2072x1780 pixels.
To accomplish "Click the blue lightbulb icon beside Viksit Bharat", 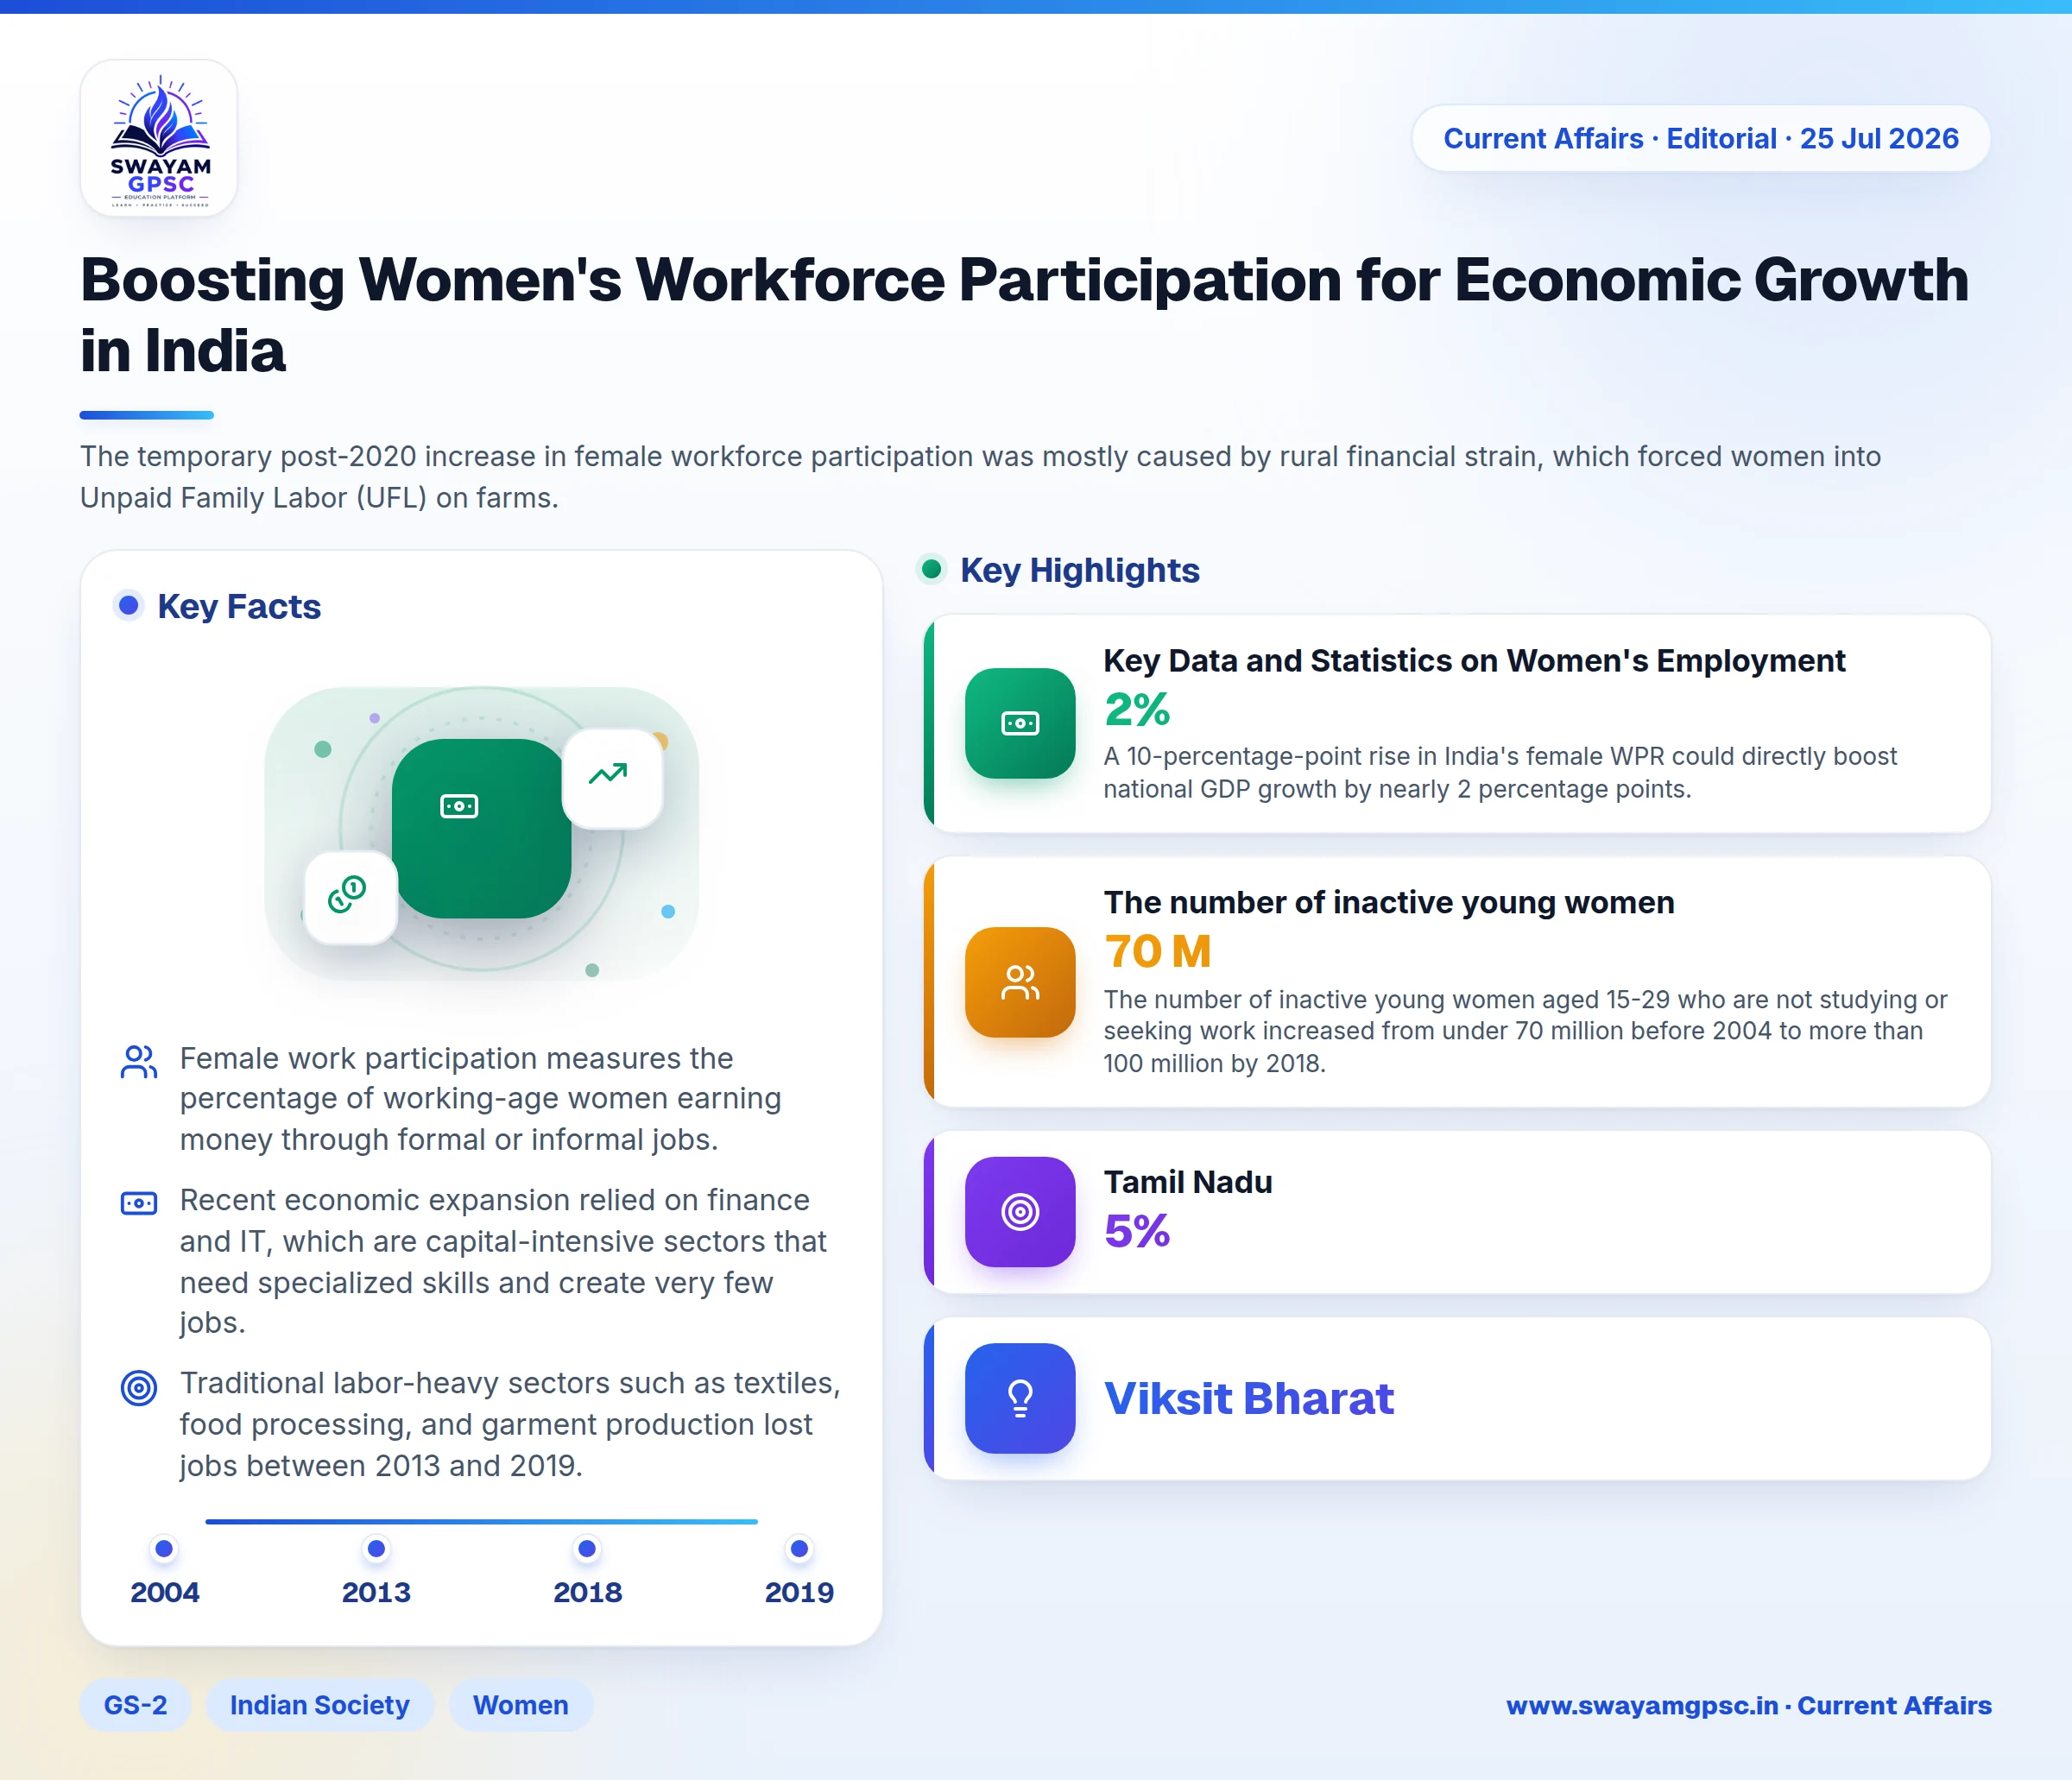I will [x=1020, y=1398].
